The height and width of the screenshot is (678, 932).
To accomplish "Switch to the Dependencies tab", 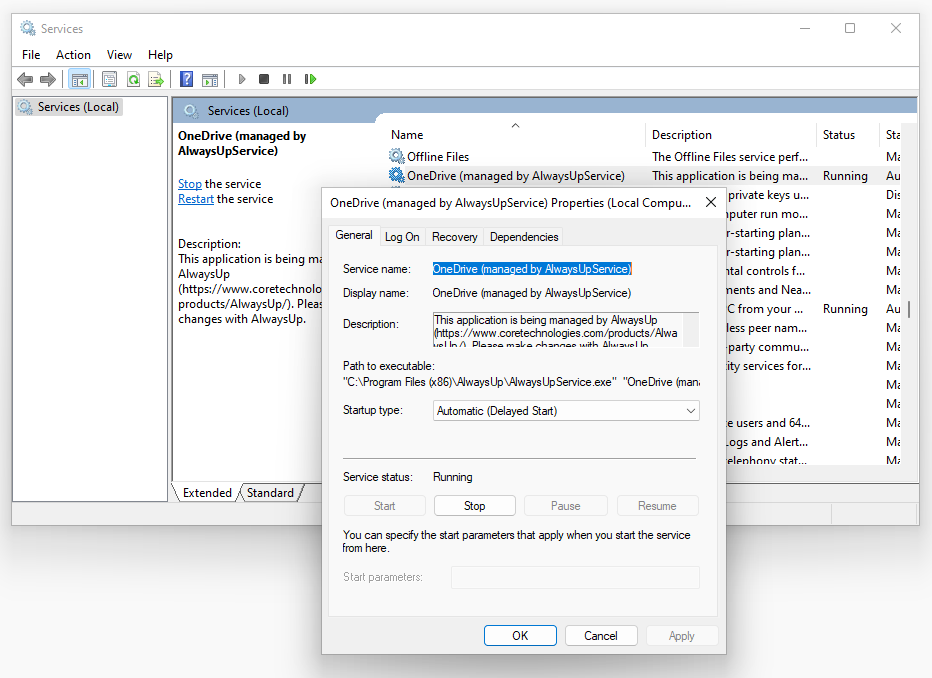I will [524, 237].
